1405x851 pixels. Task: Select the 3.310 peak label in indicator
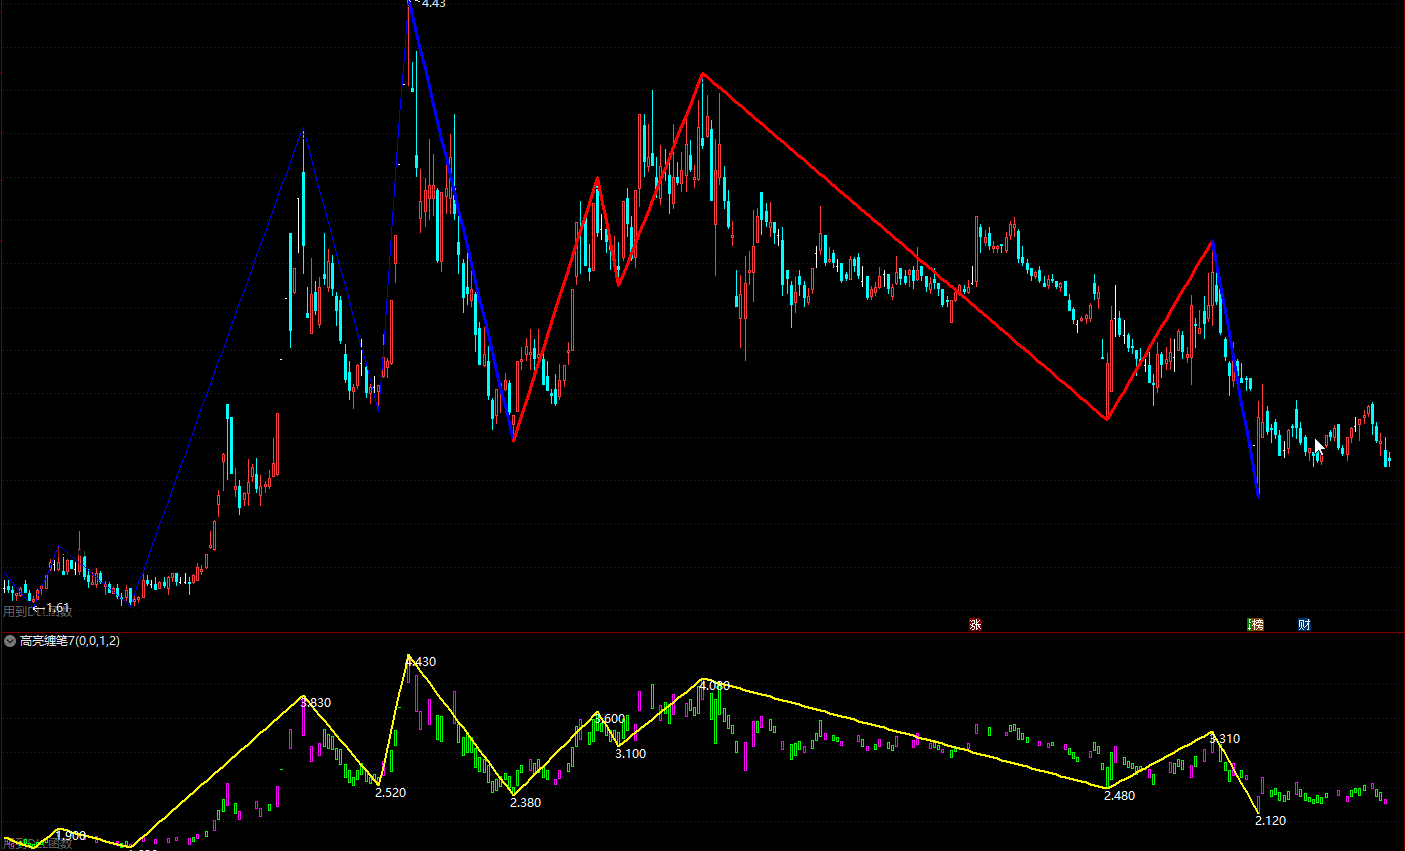pos(1225,739)
